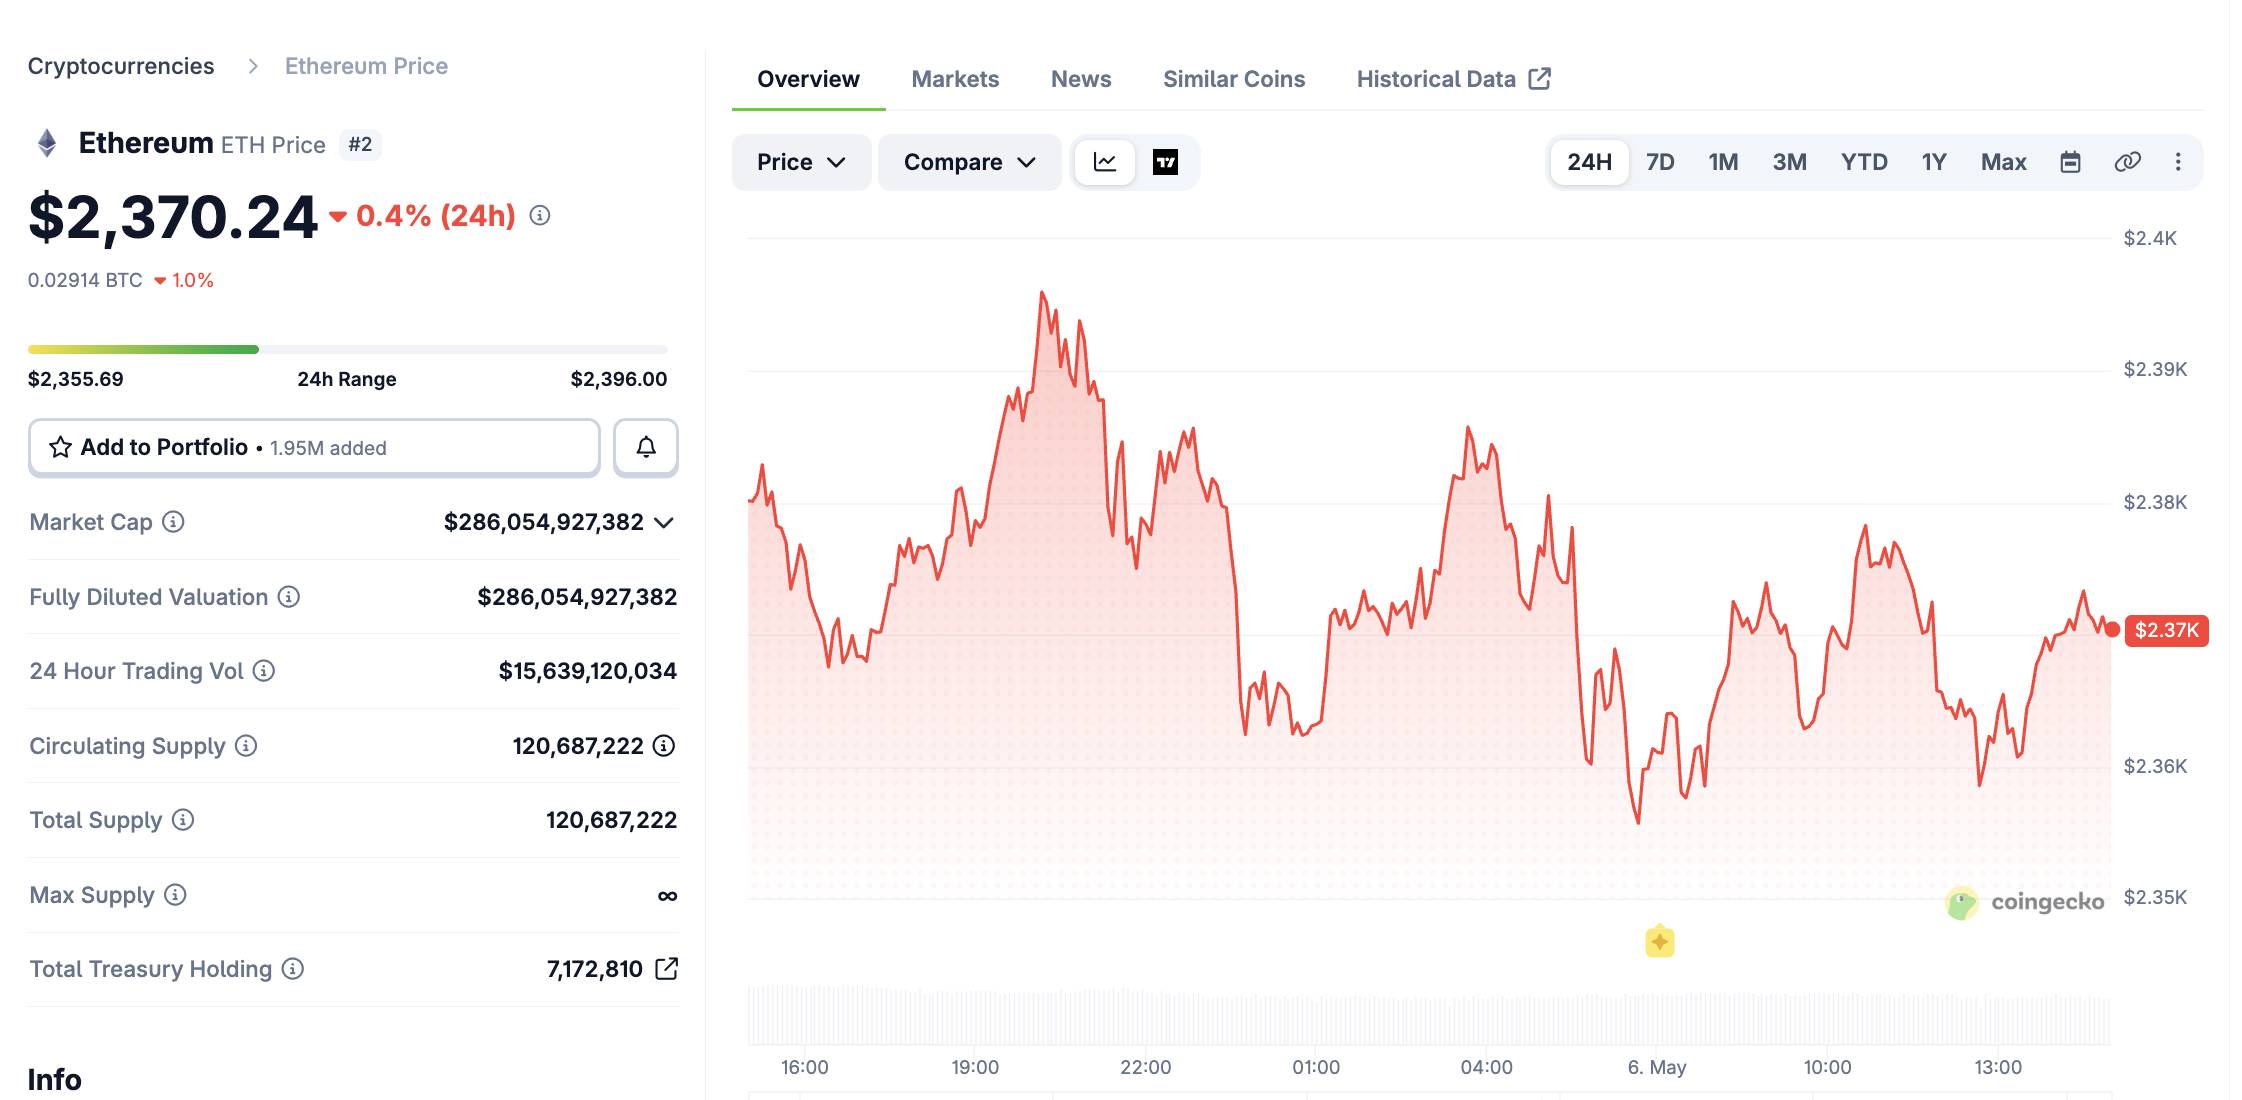Click info icon beside circulating supply value
The width and height of the screenshot is (2242, 1100).
click(x=664, y=746)
